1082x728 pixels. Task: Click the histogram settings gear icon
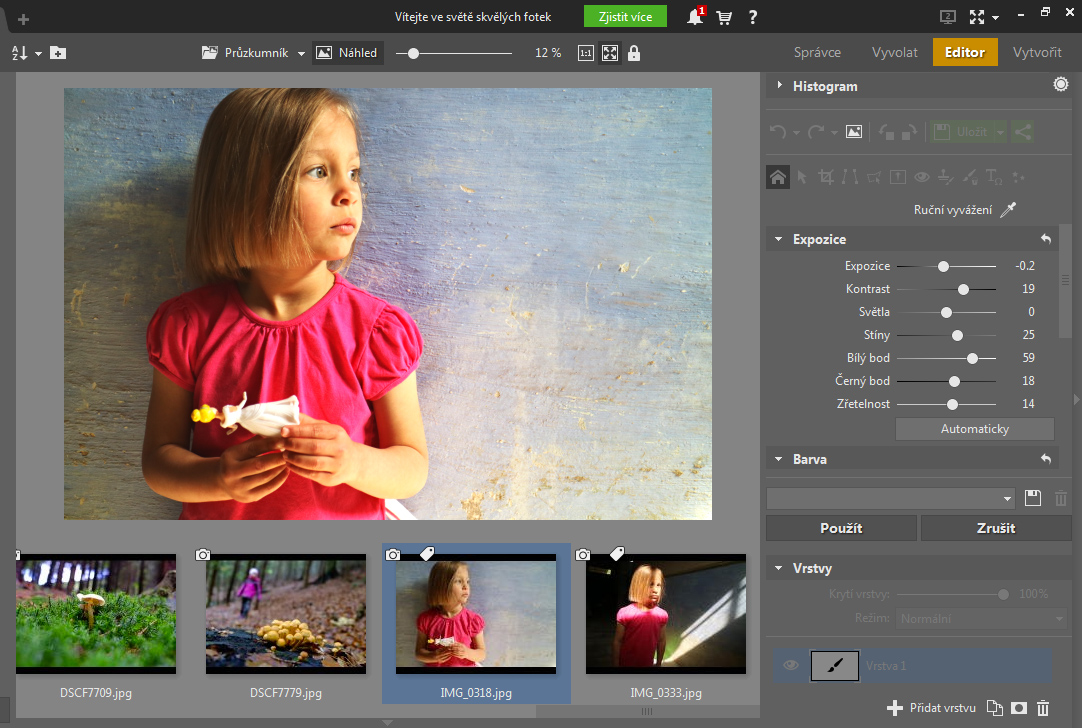(1060, 86)
